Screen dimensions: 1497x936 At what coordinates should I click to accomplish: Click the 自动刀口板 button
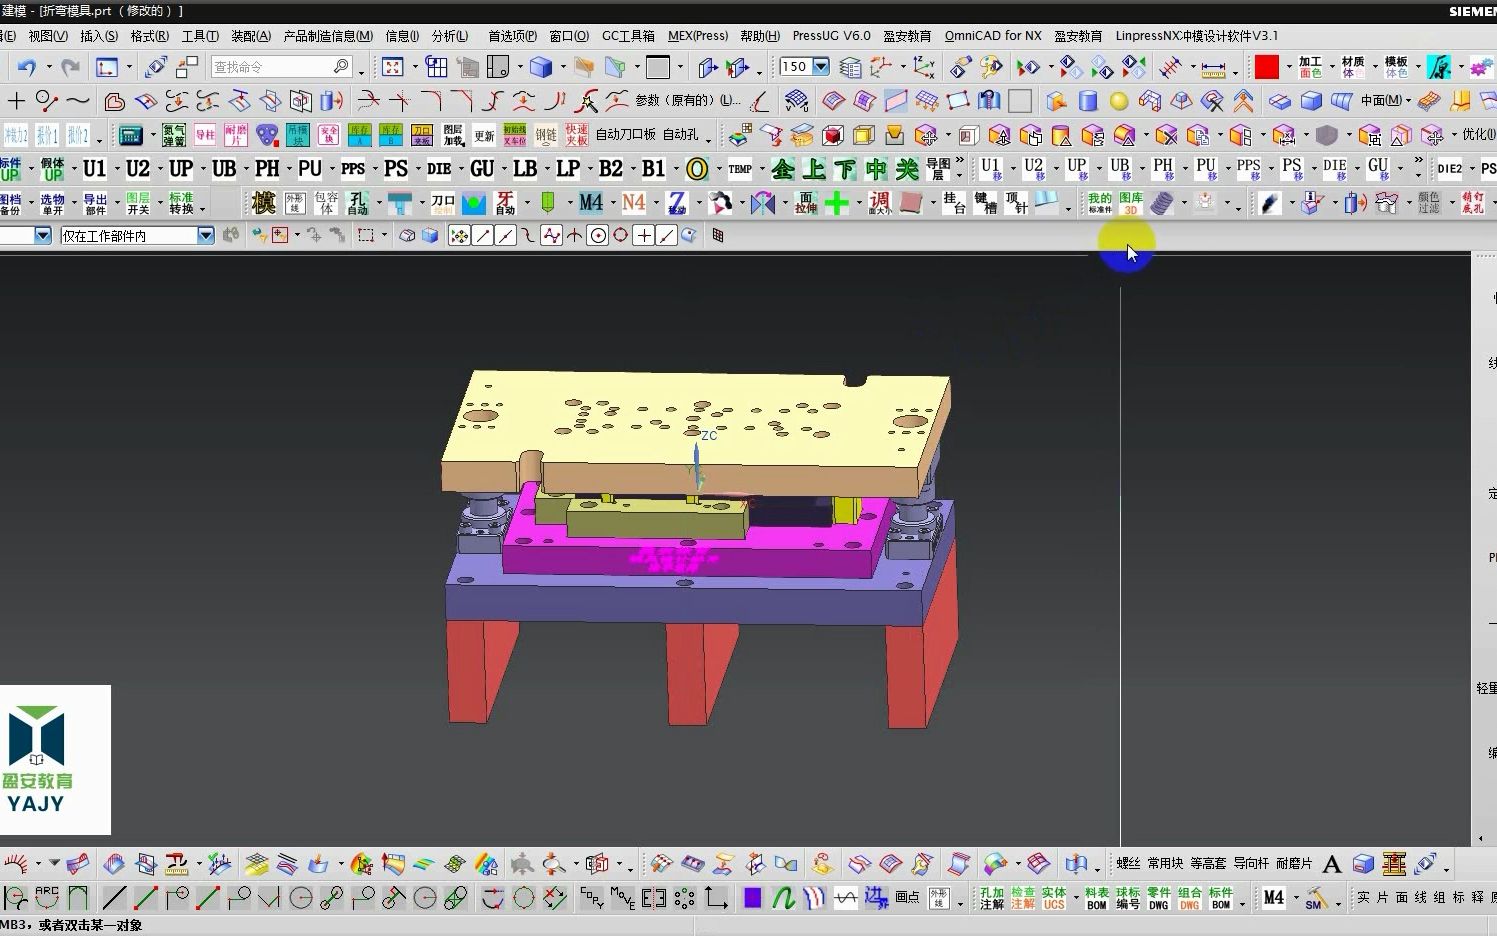[626, 134]
